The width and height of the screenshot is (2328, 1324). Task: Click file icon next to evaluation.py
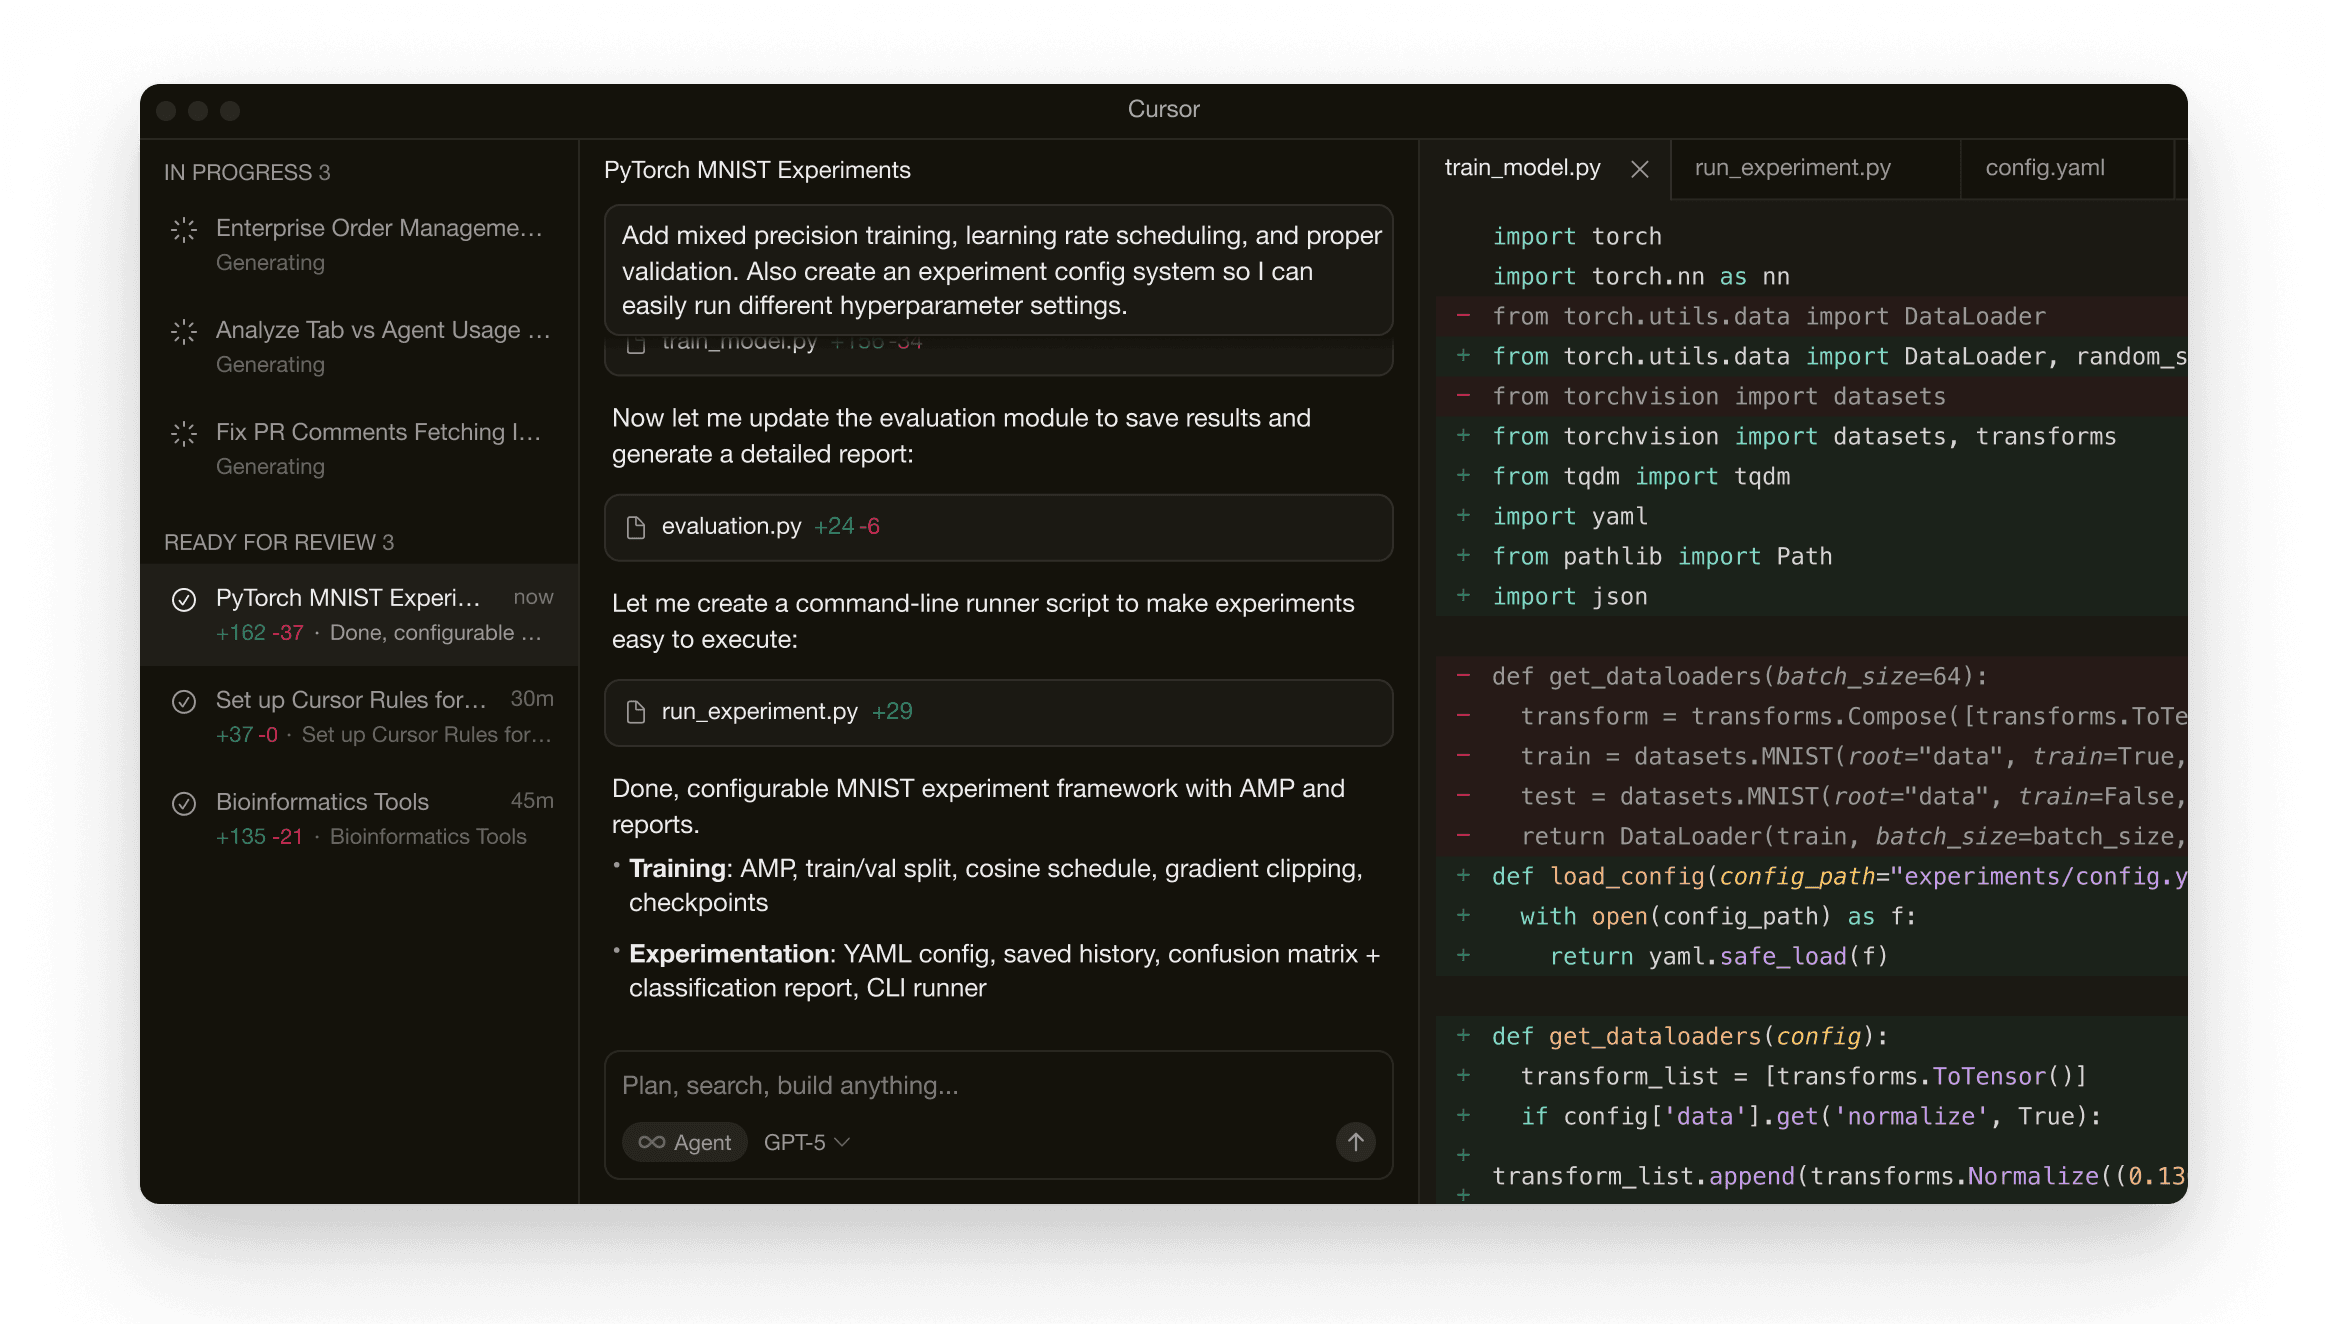click(x=635, y=527)
